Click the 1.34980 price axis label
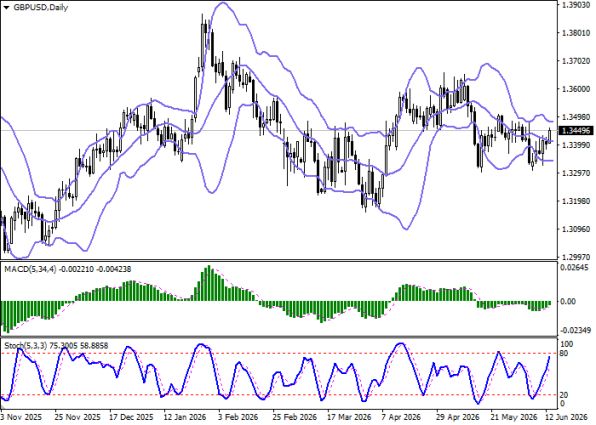The width and height of the screenshot is (596, 425). tap(575, 117)
